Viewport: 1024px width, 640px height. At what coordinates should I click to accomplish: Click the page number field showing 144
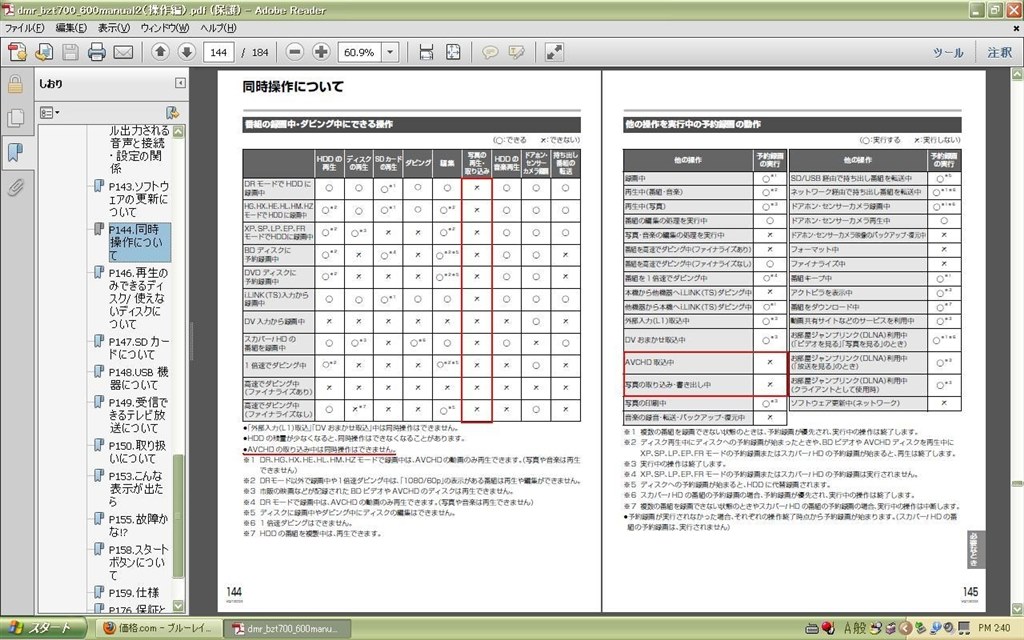point(219,52)
